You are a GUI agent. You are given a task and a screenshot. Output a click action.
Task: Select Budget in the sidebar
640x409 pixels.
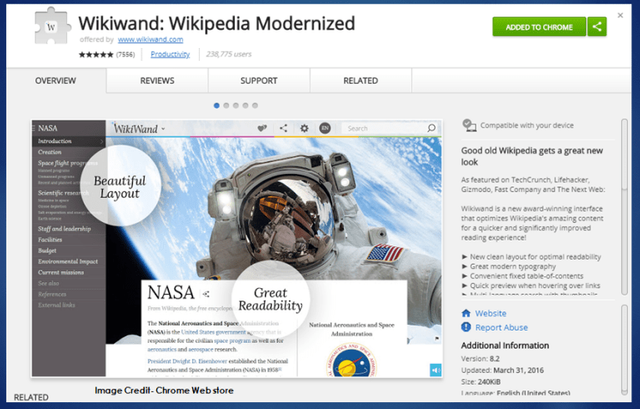[x=47, y=251]
